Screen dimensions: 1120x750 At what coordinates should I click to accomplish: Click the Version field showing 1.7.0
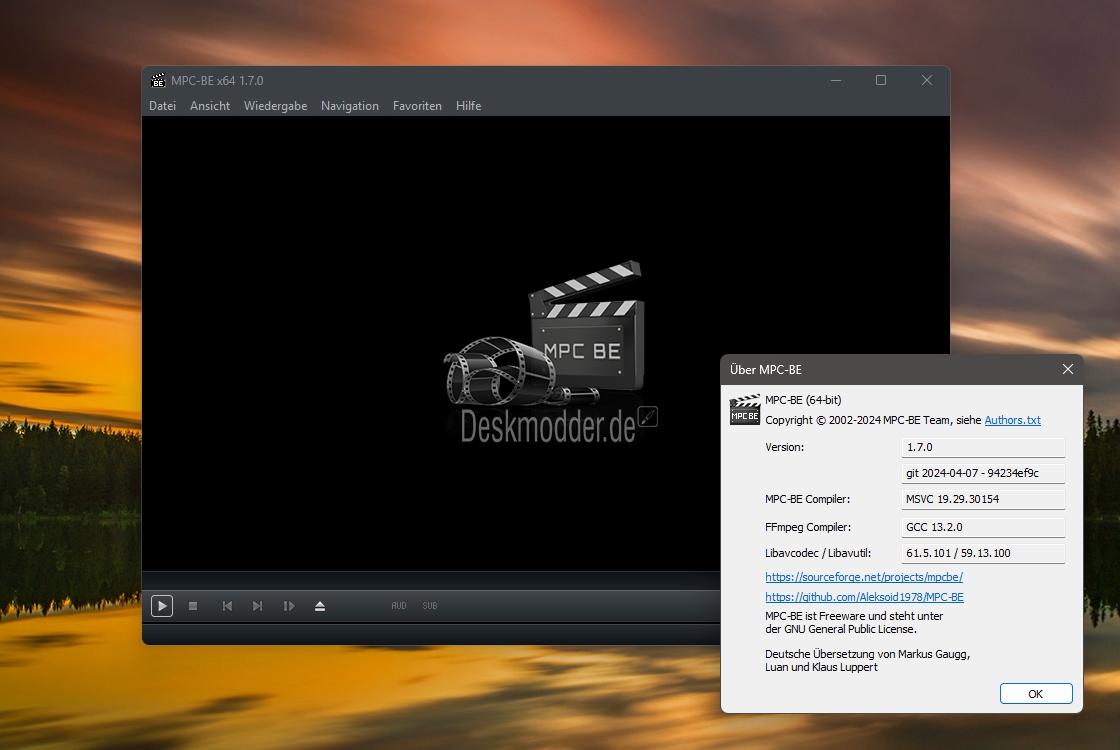coord(983,447)
